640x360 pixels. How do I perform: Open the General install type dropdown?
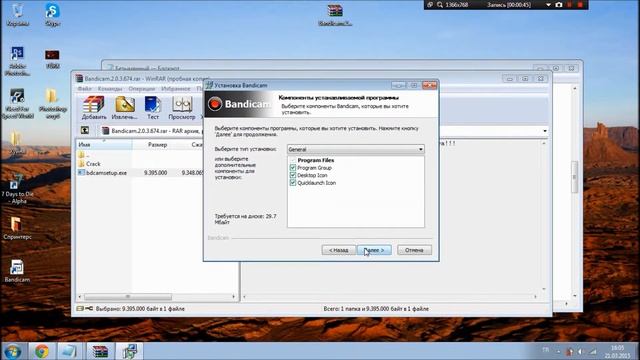(x=356, y=149)
